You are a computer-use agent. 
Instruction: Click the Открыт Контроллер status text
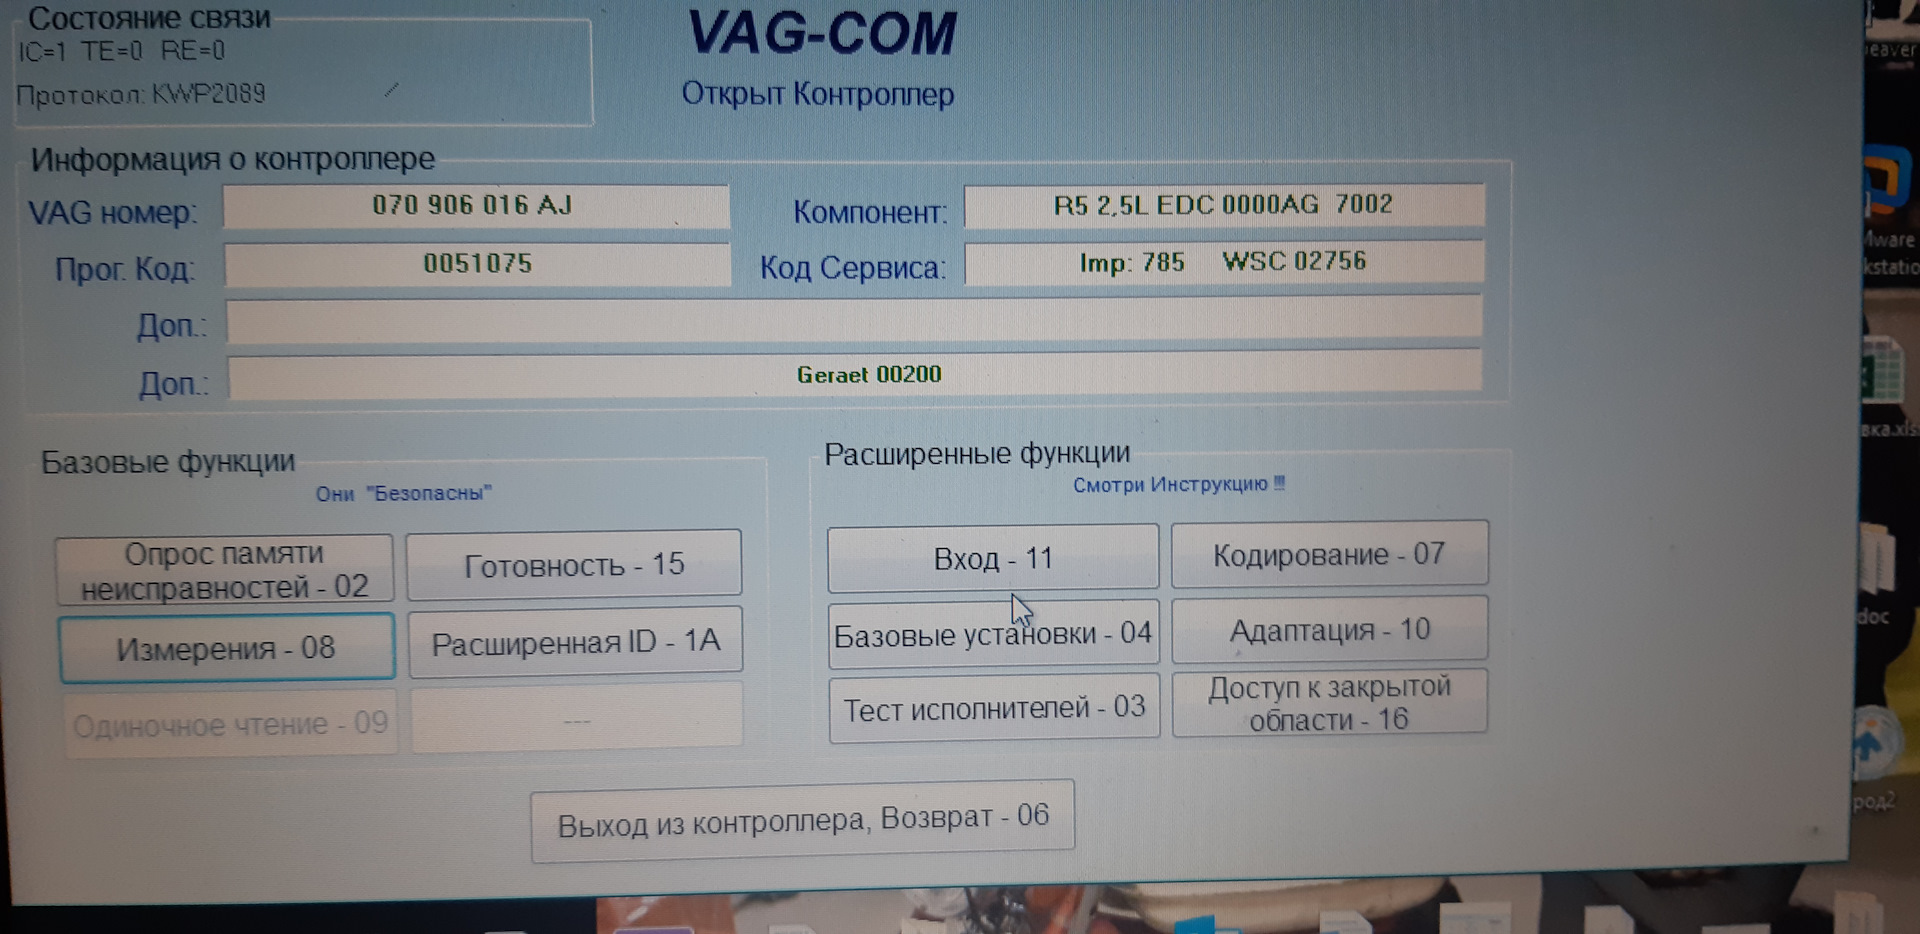point(818,94)
